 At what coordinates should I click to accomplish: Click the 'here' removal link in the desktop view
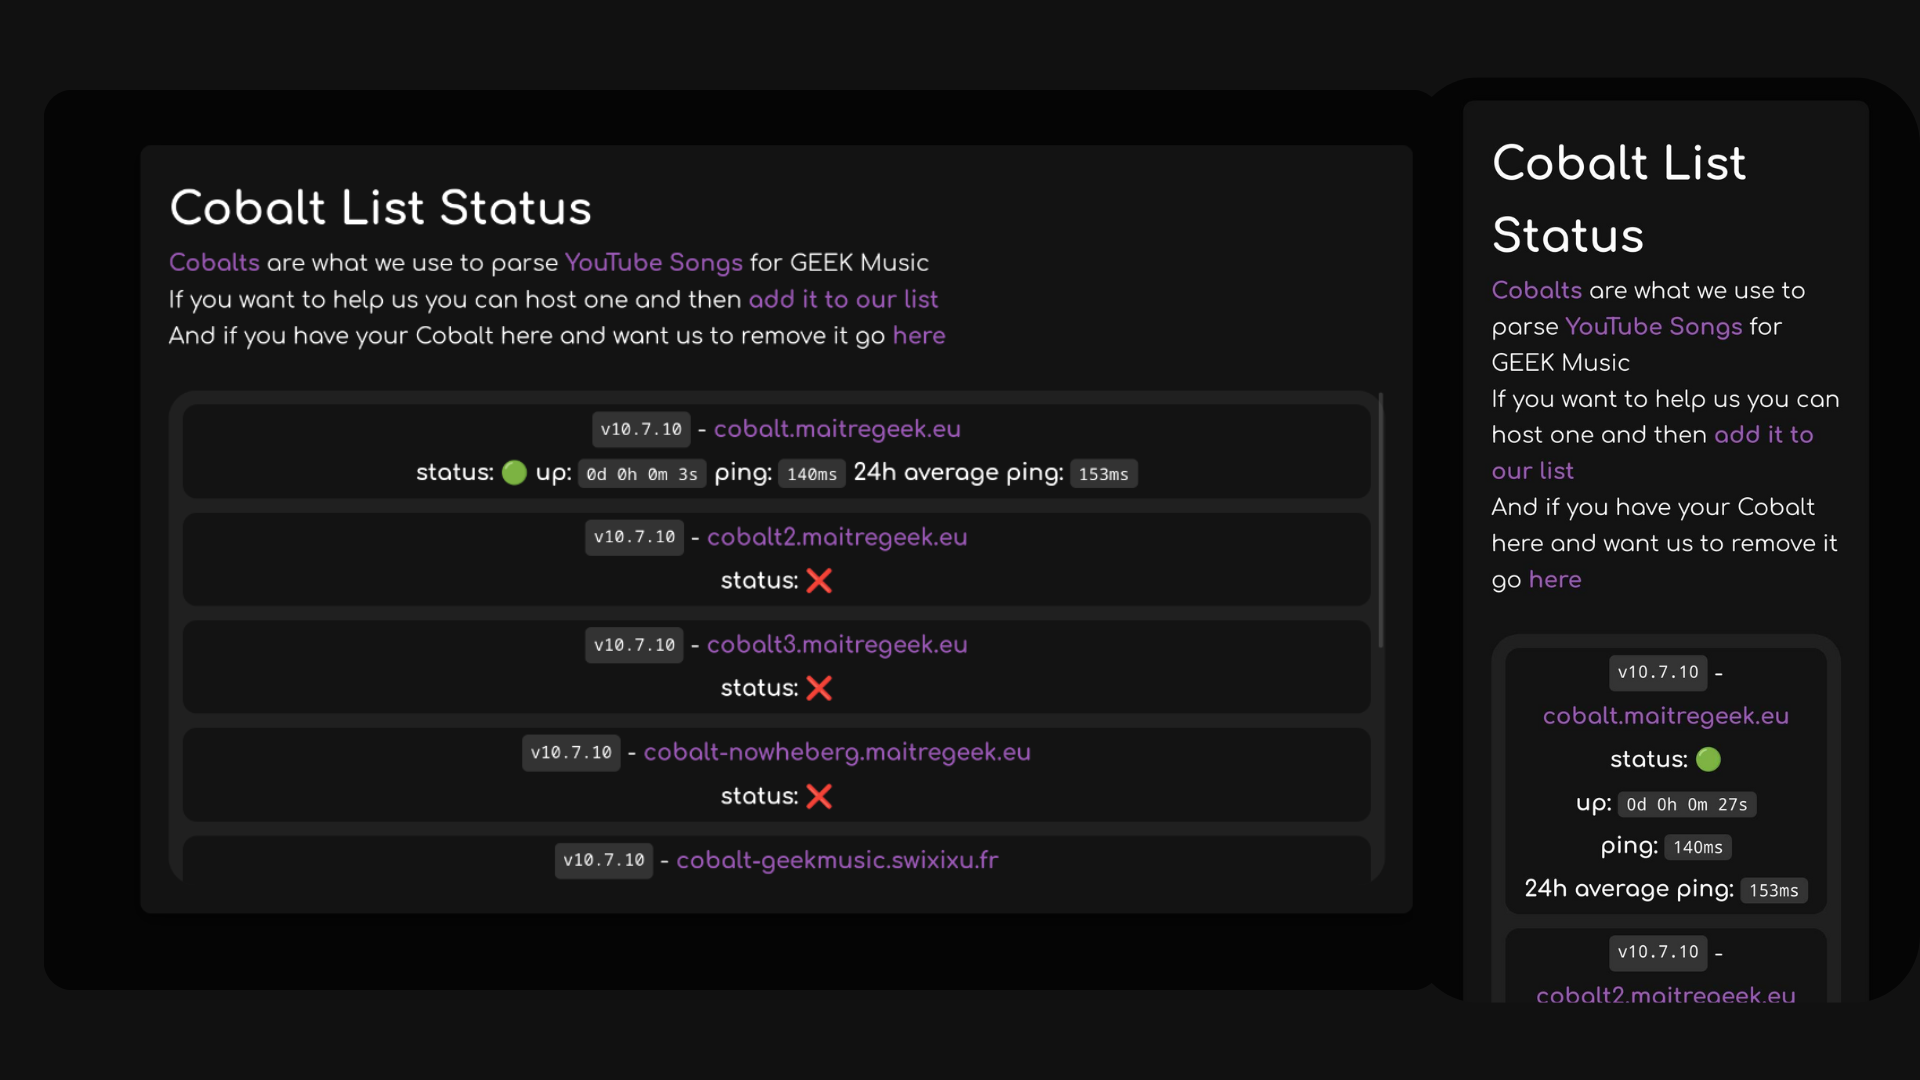tap(919, 336)
